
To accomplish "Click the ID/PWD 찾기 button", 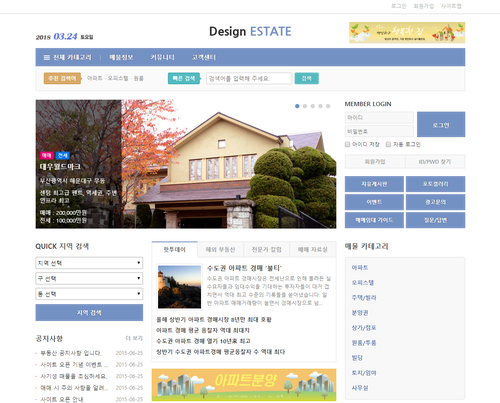I will pyautogui.click(x=435, y=162).
